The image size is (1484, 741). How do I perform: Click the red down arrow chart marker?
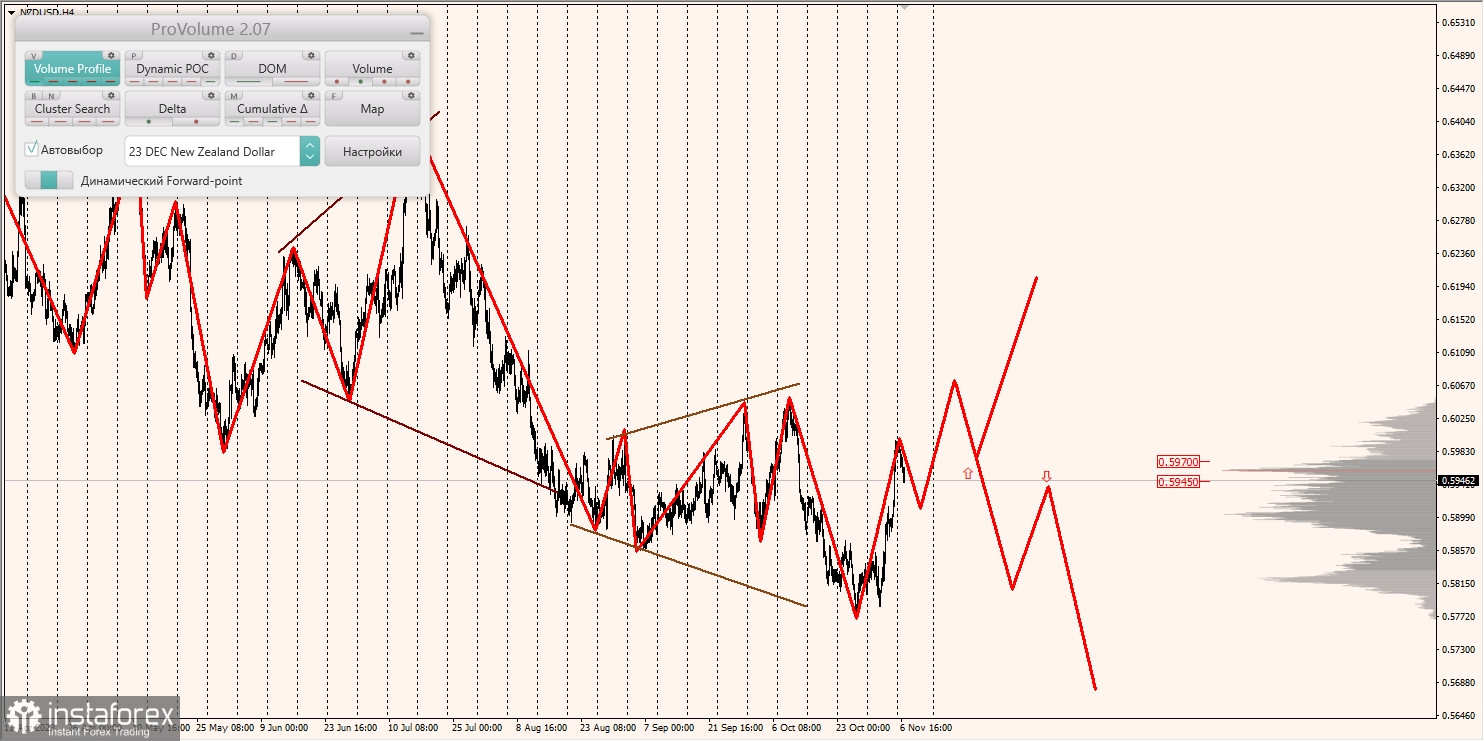[x=1046, y=476]
